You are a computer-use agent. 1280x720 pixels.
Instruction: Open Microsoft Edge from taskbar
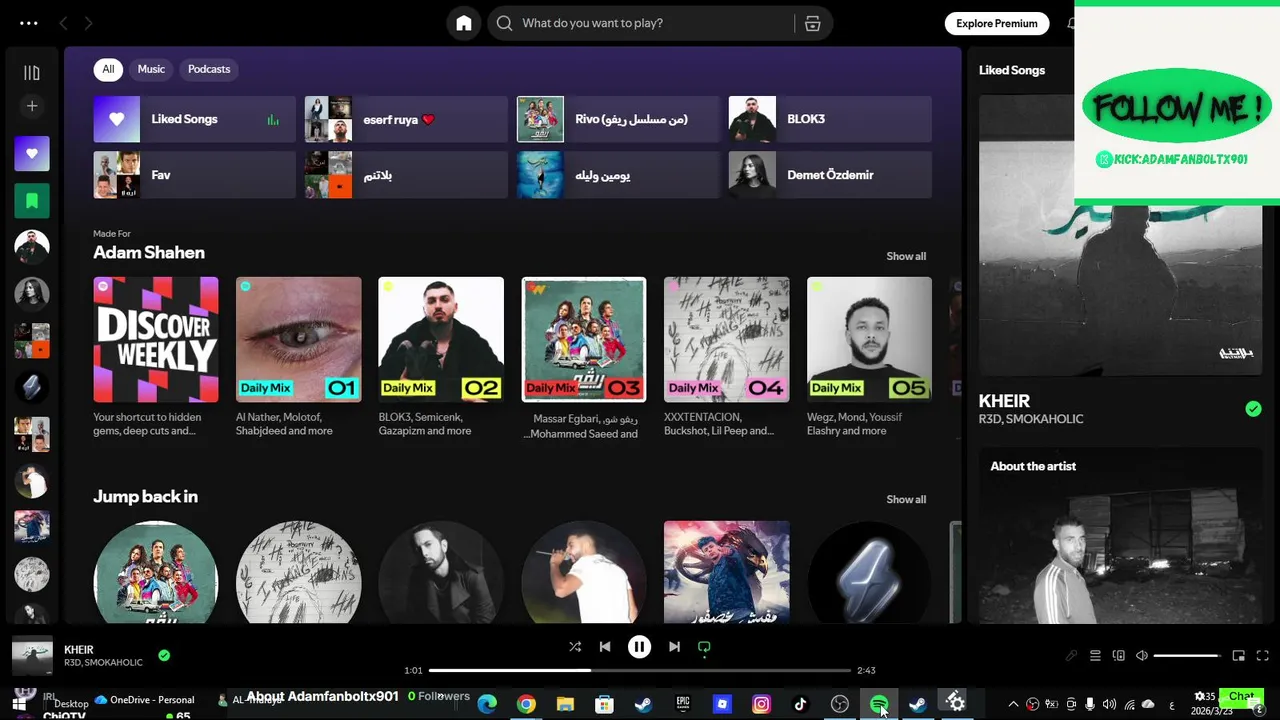coord(487,704)
